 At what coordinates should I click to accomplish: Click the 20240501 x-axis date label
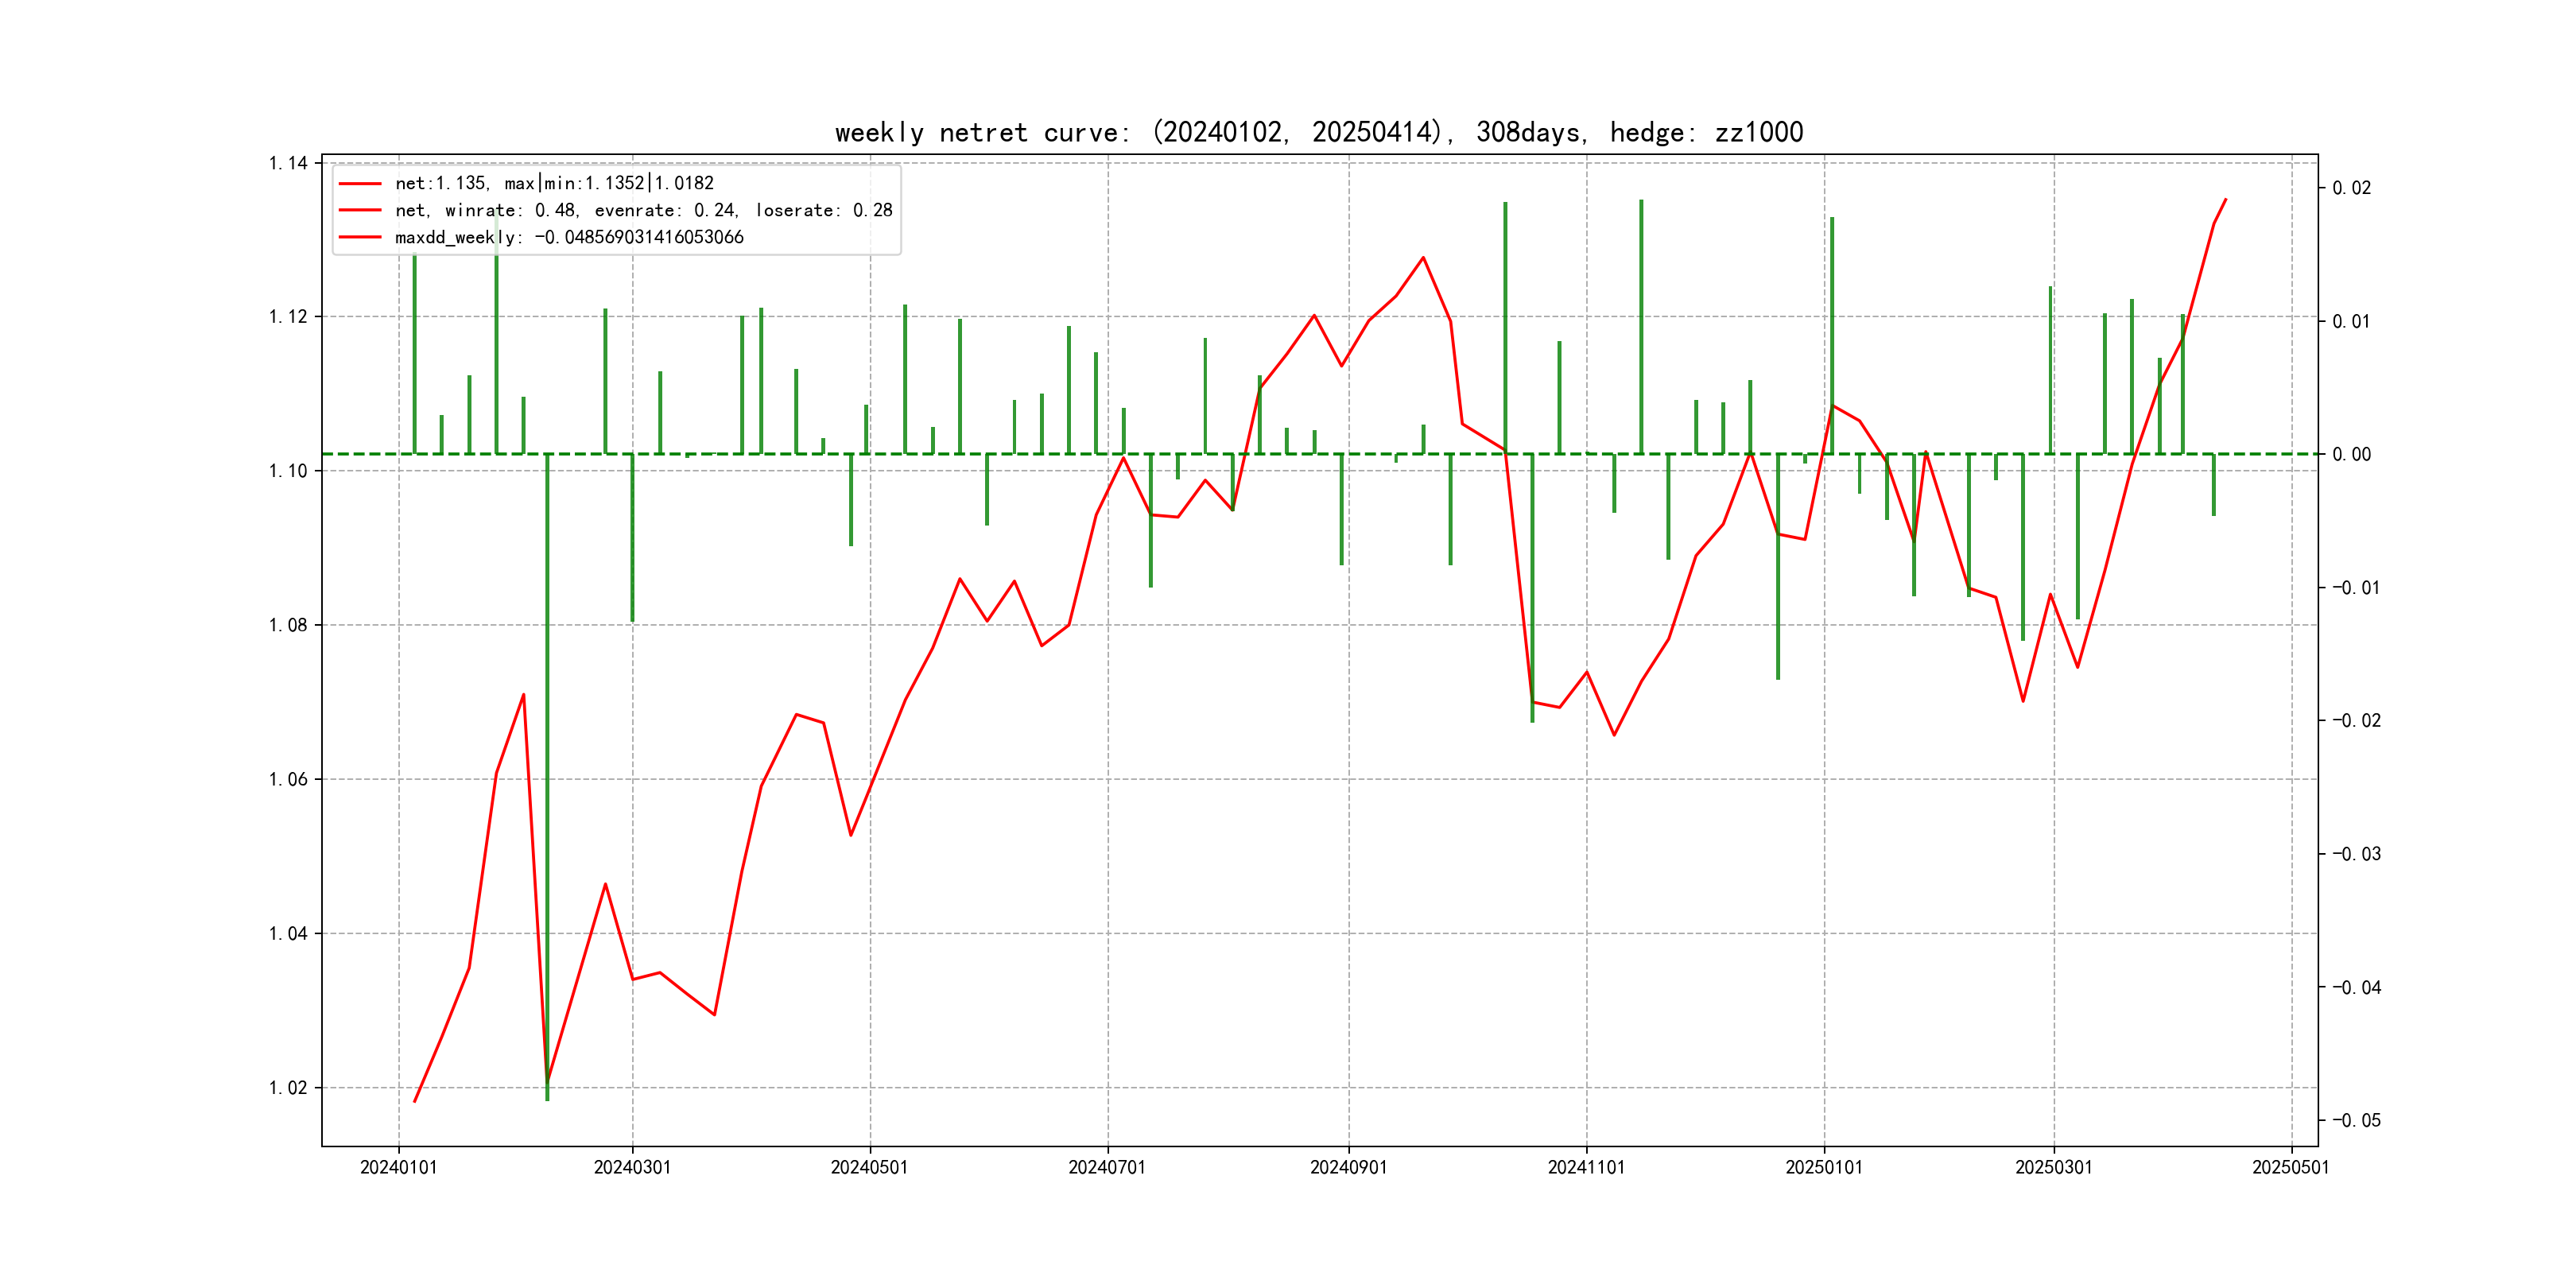coord(869,1167)
